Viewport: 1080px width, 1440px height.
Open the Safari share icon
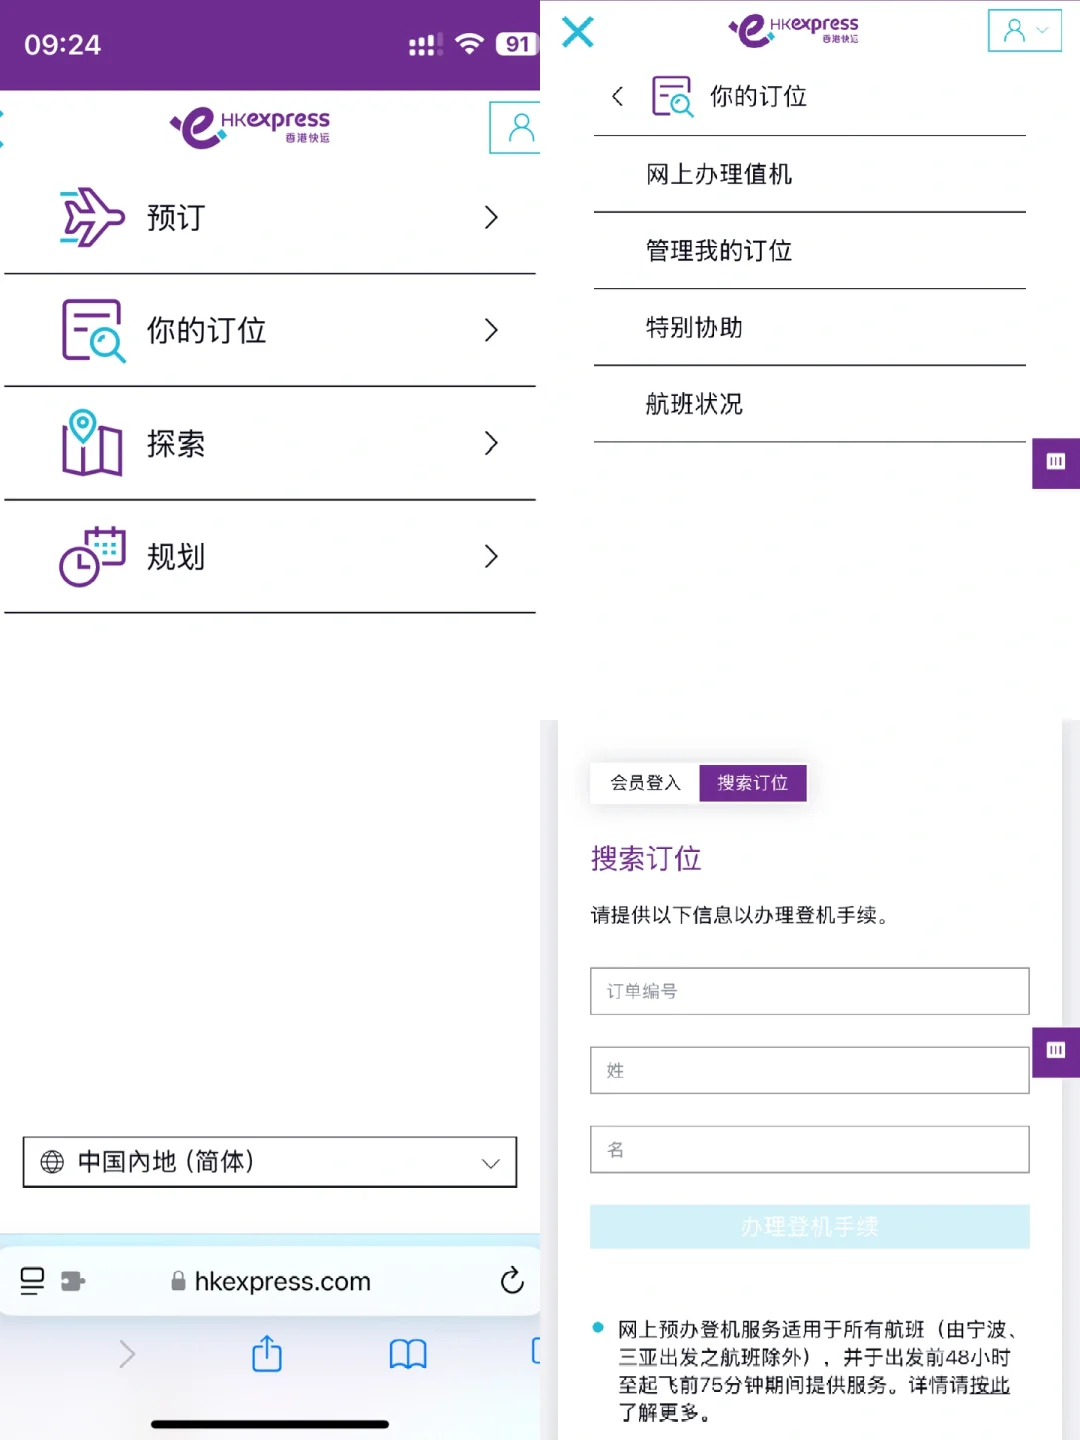(266, 1355)
